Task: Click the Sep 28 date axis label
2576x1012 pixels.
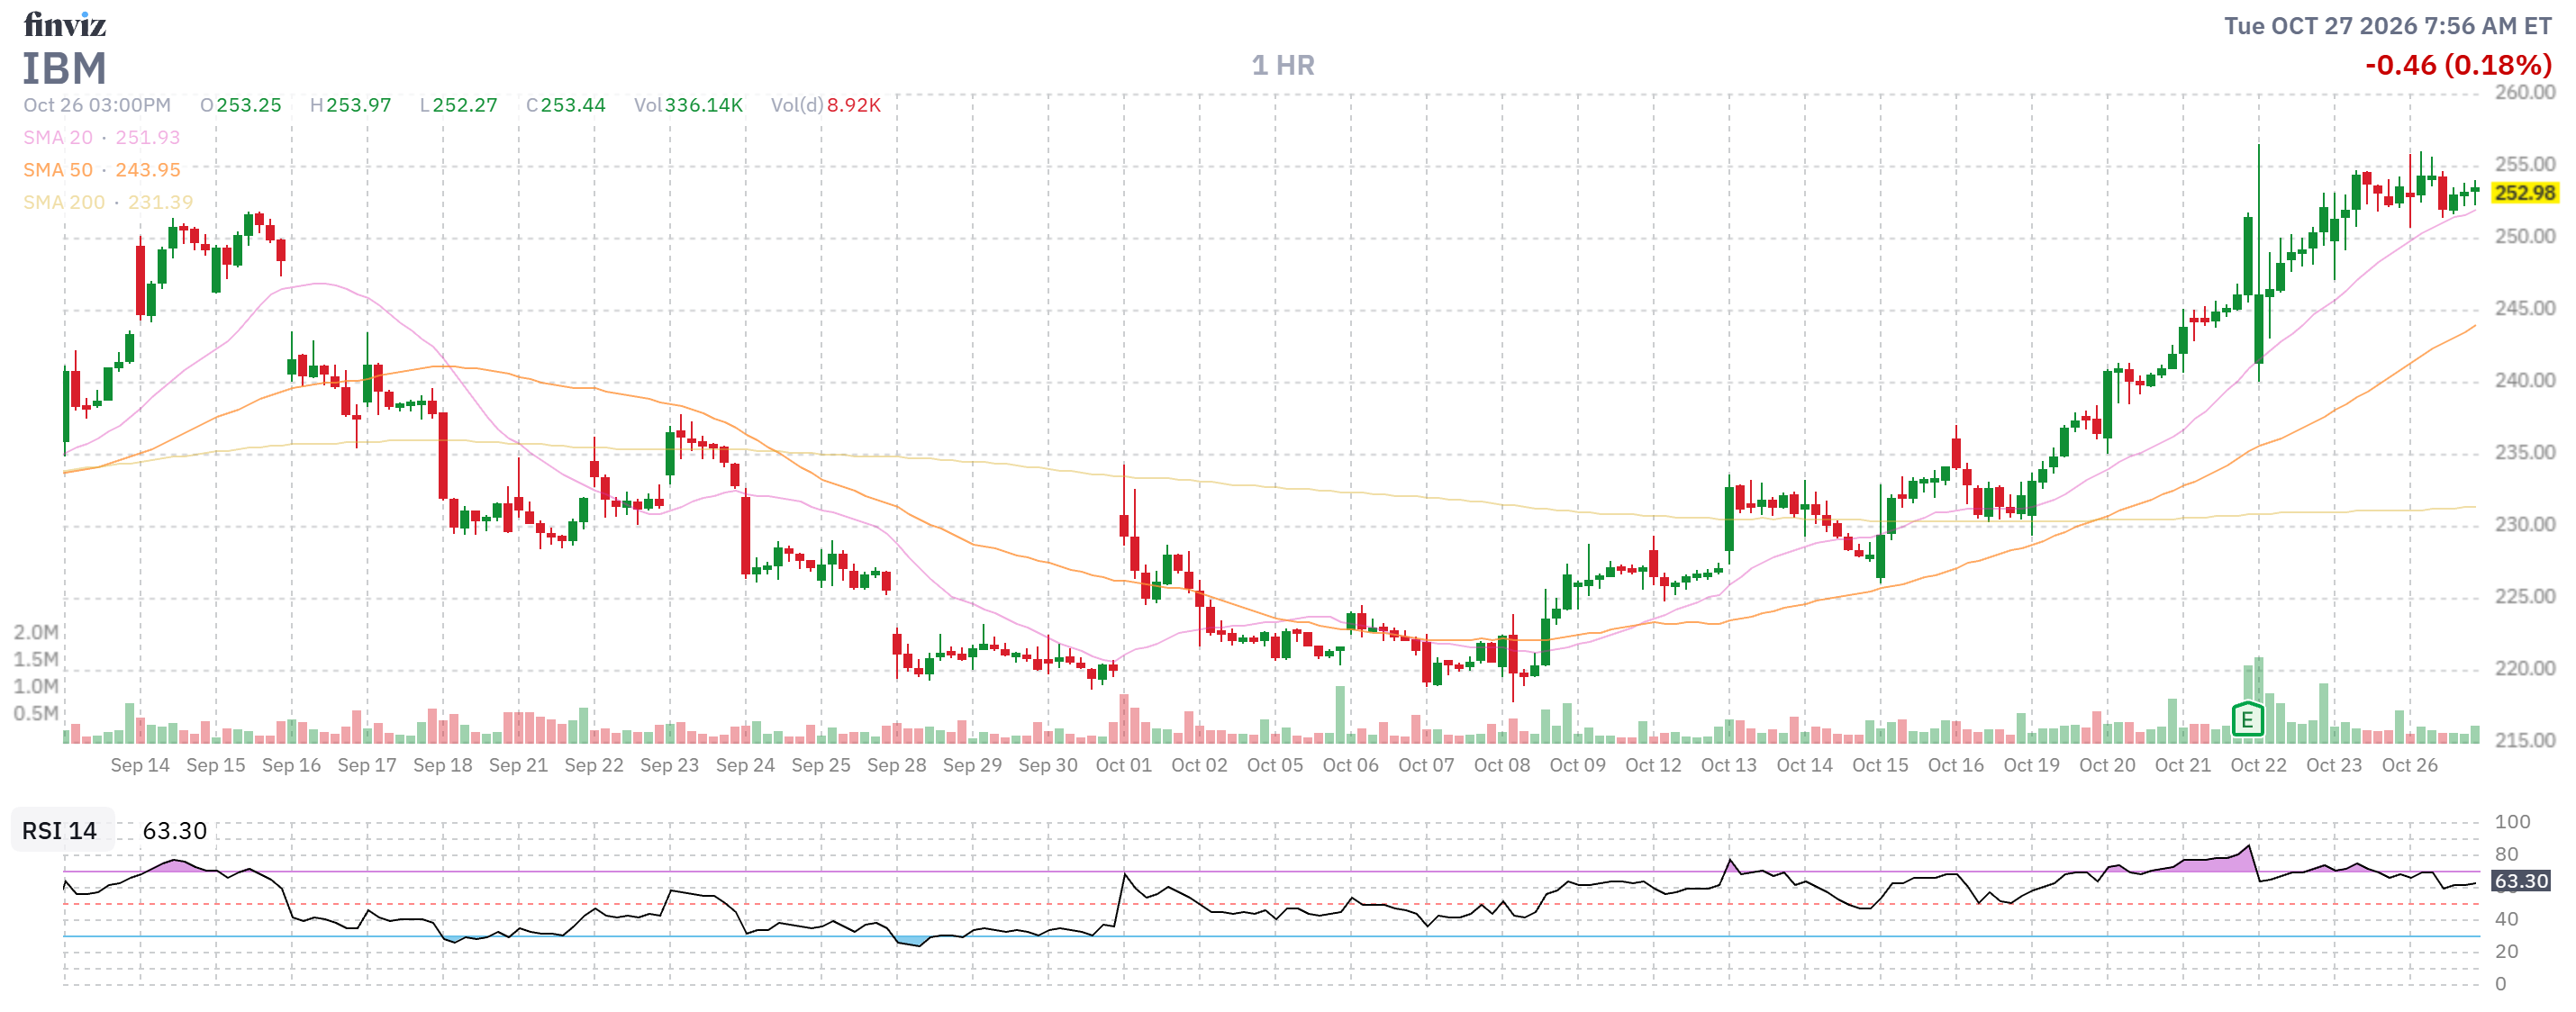Action: (x=897, y=765)
